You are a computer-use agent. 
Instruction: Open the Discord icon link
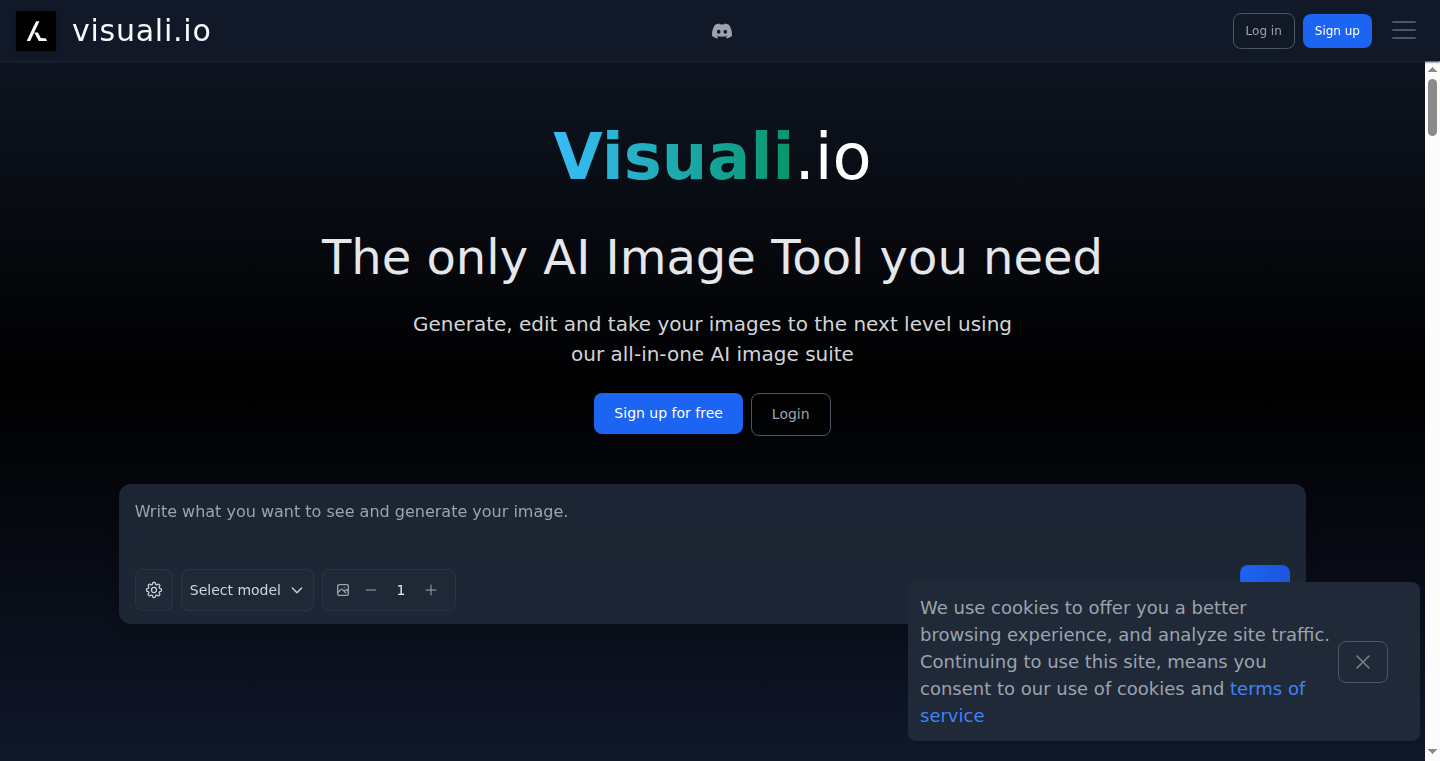click(721, 31)
